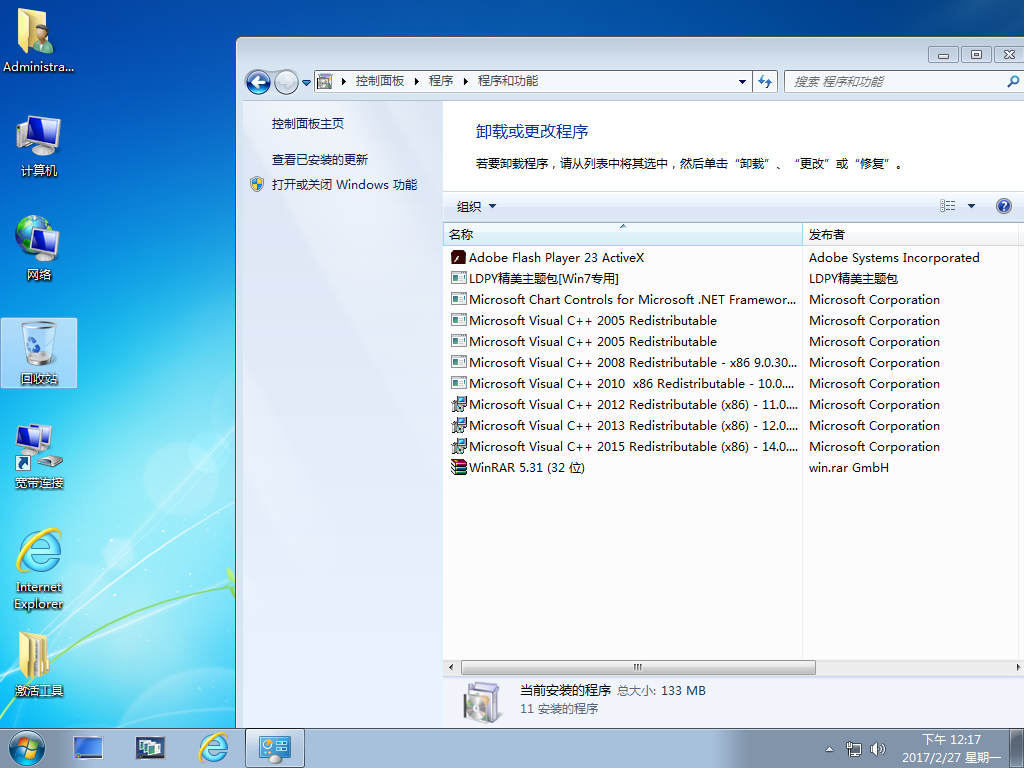The image size is (1024, 768).
Task: Click the volume speaker tray icon
Action: click(x=878, y=749)
